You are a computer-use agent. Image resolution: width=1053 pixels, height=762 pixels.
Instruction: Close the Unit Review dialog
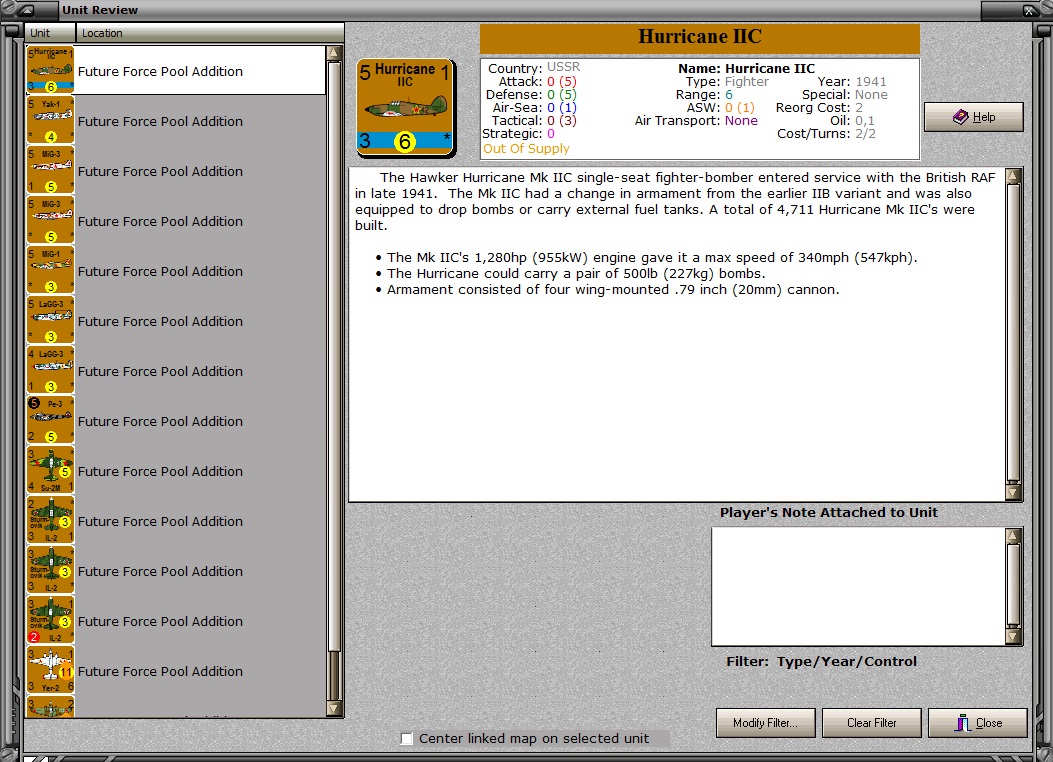tap(978, 723)
